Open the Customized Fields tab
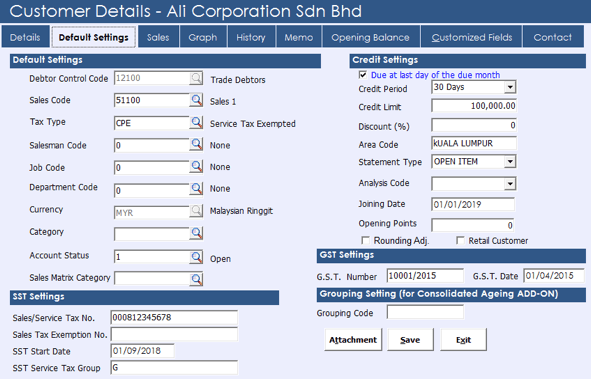This screenshot has width=591, height=379. tap(472, 37)
